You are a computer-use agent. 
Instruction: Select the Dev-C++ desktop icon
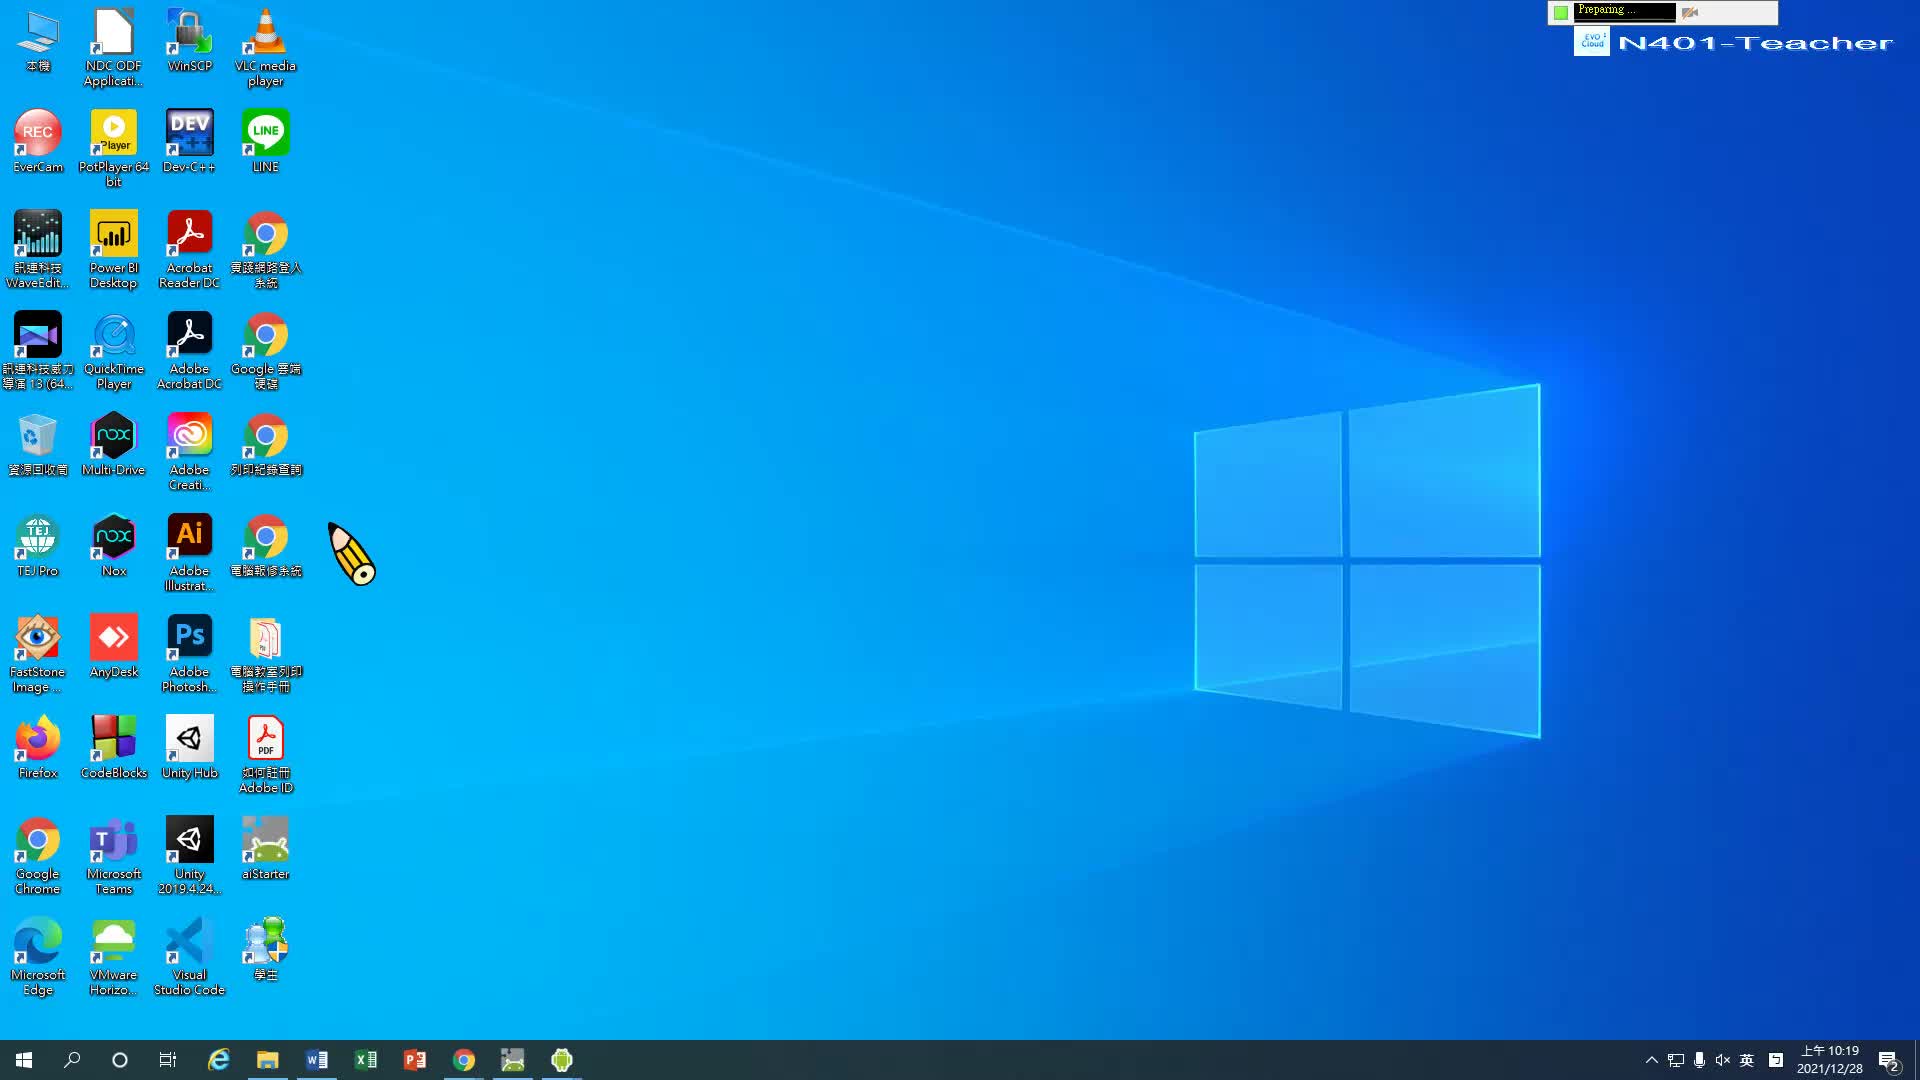[x=189, y=141]
